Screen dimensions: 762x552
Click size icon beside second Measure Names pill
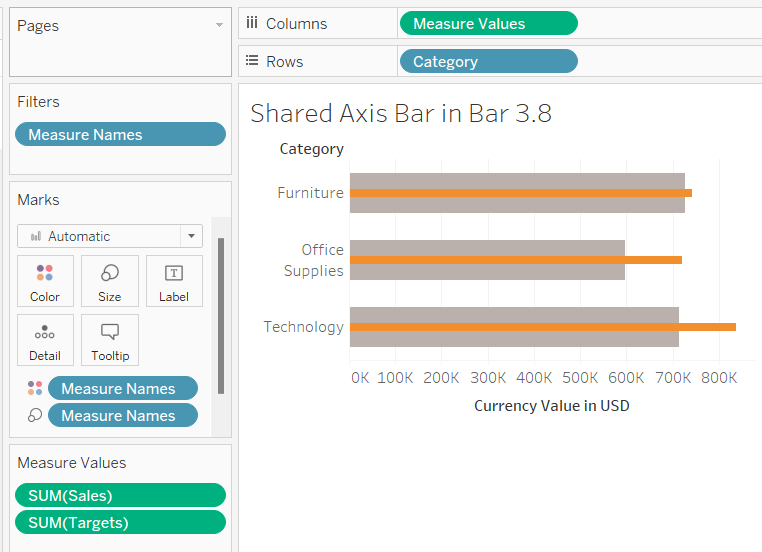point(35,415)
